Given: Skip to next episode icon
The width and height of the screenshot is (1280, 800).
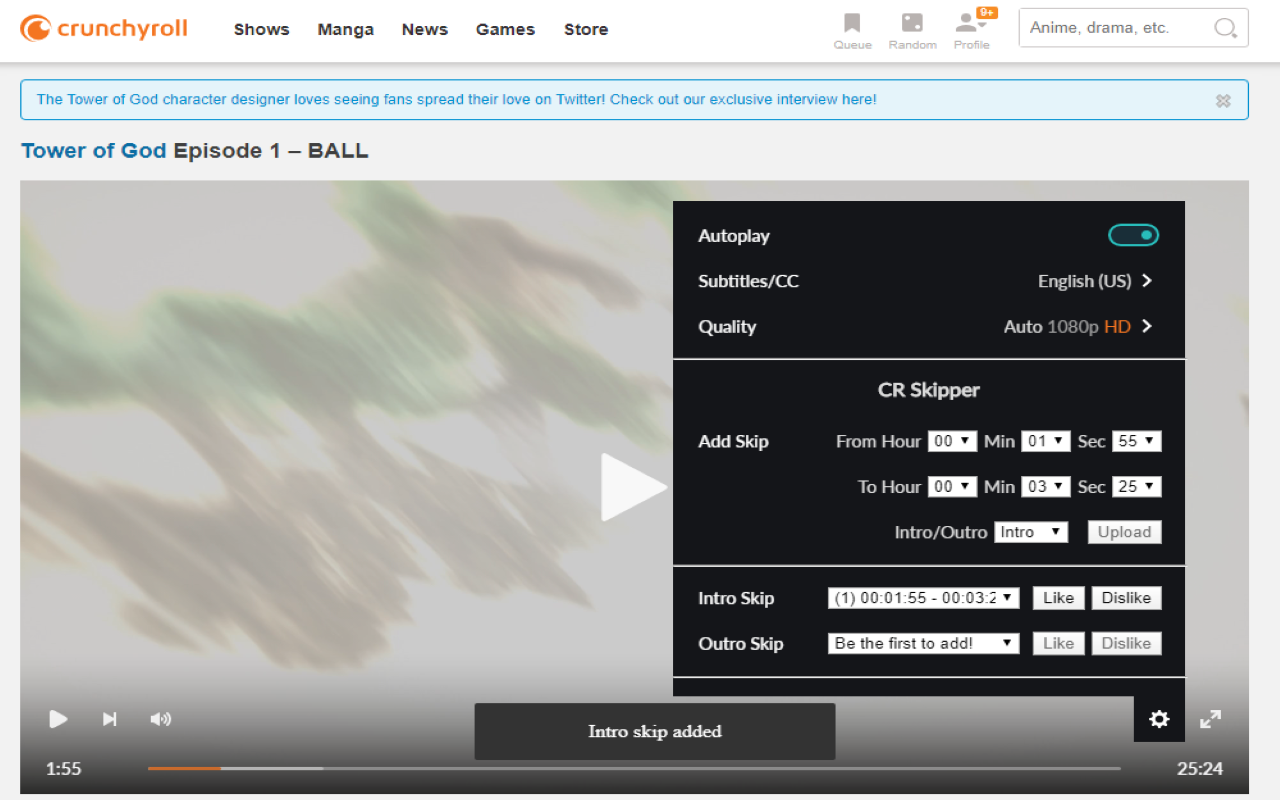Looking at the screenshot, I should coord(110,718).
